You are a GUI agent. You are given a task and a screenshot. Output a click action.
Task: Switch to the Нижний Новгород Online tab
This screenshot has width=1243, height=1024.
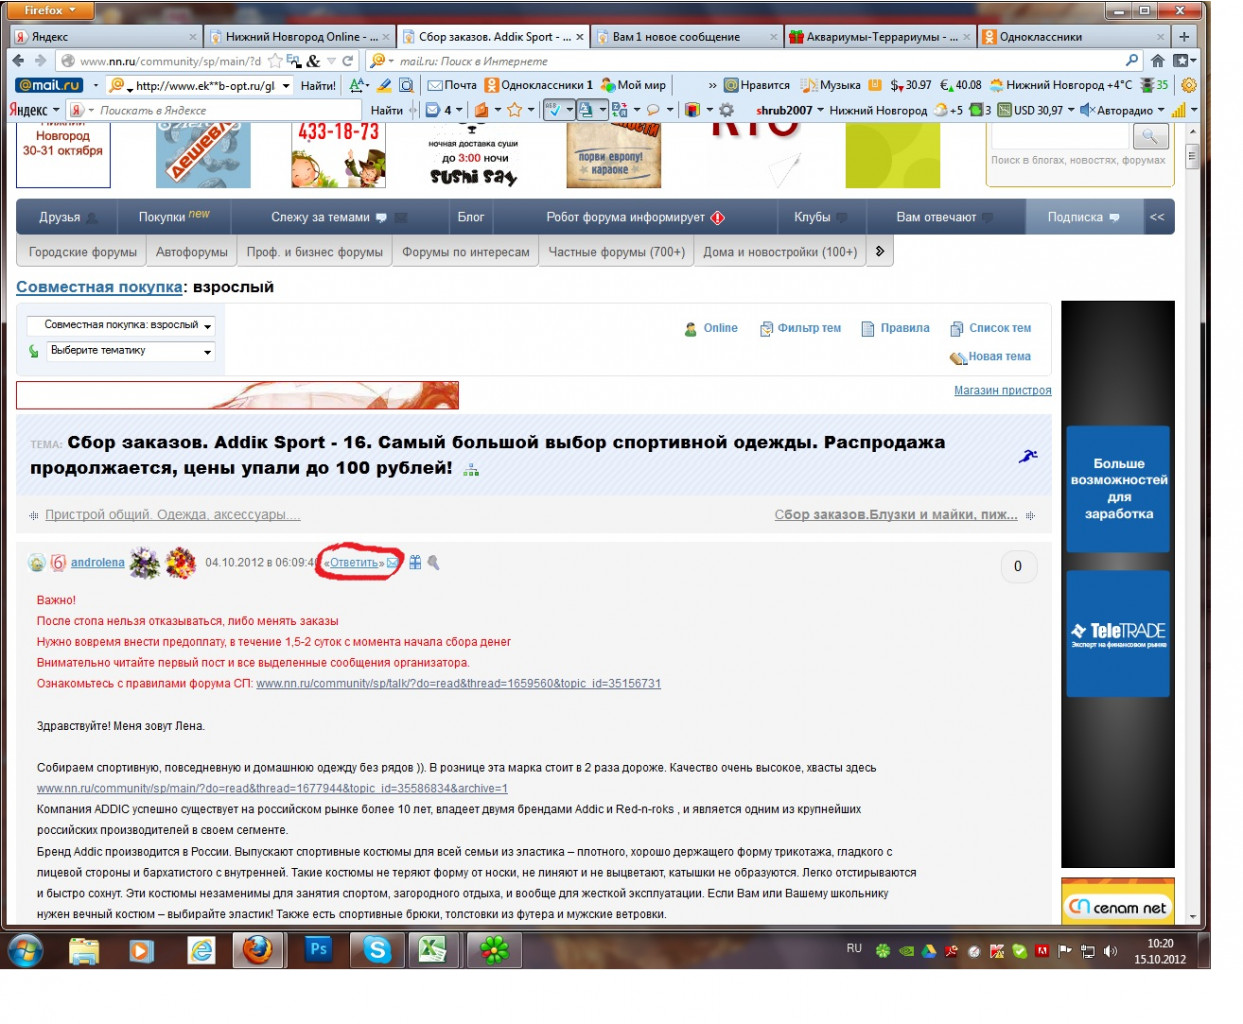(300, 37)
